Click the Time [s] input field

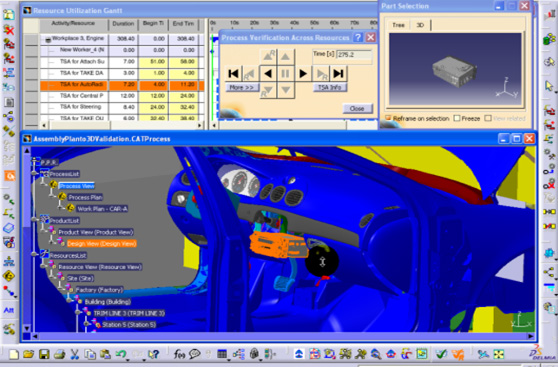coord(354,55)
